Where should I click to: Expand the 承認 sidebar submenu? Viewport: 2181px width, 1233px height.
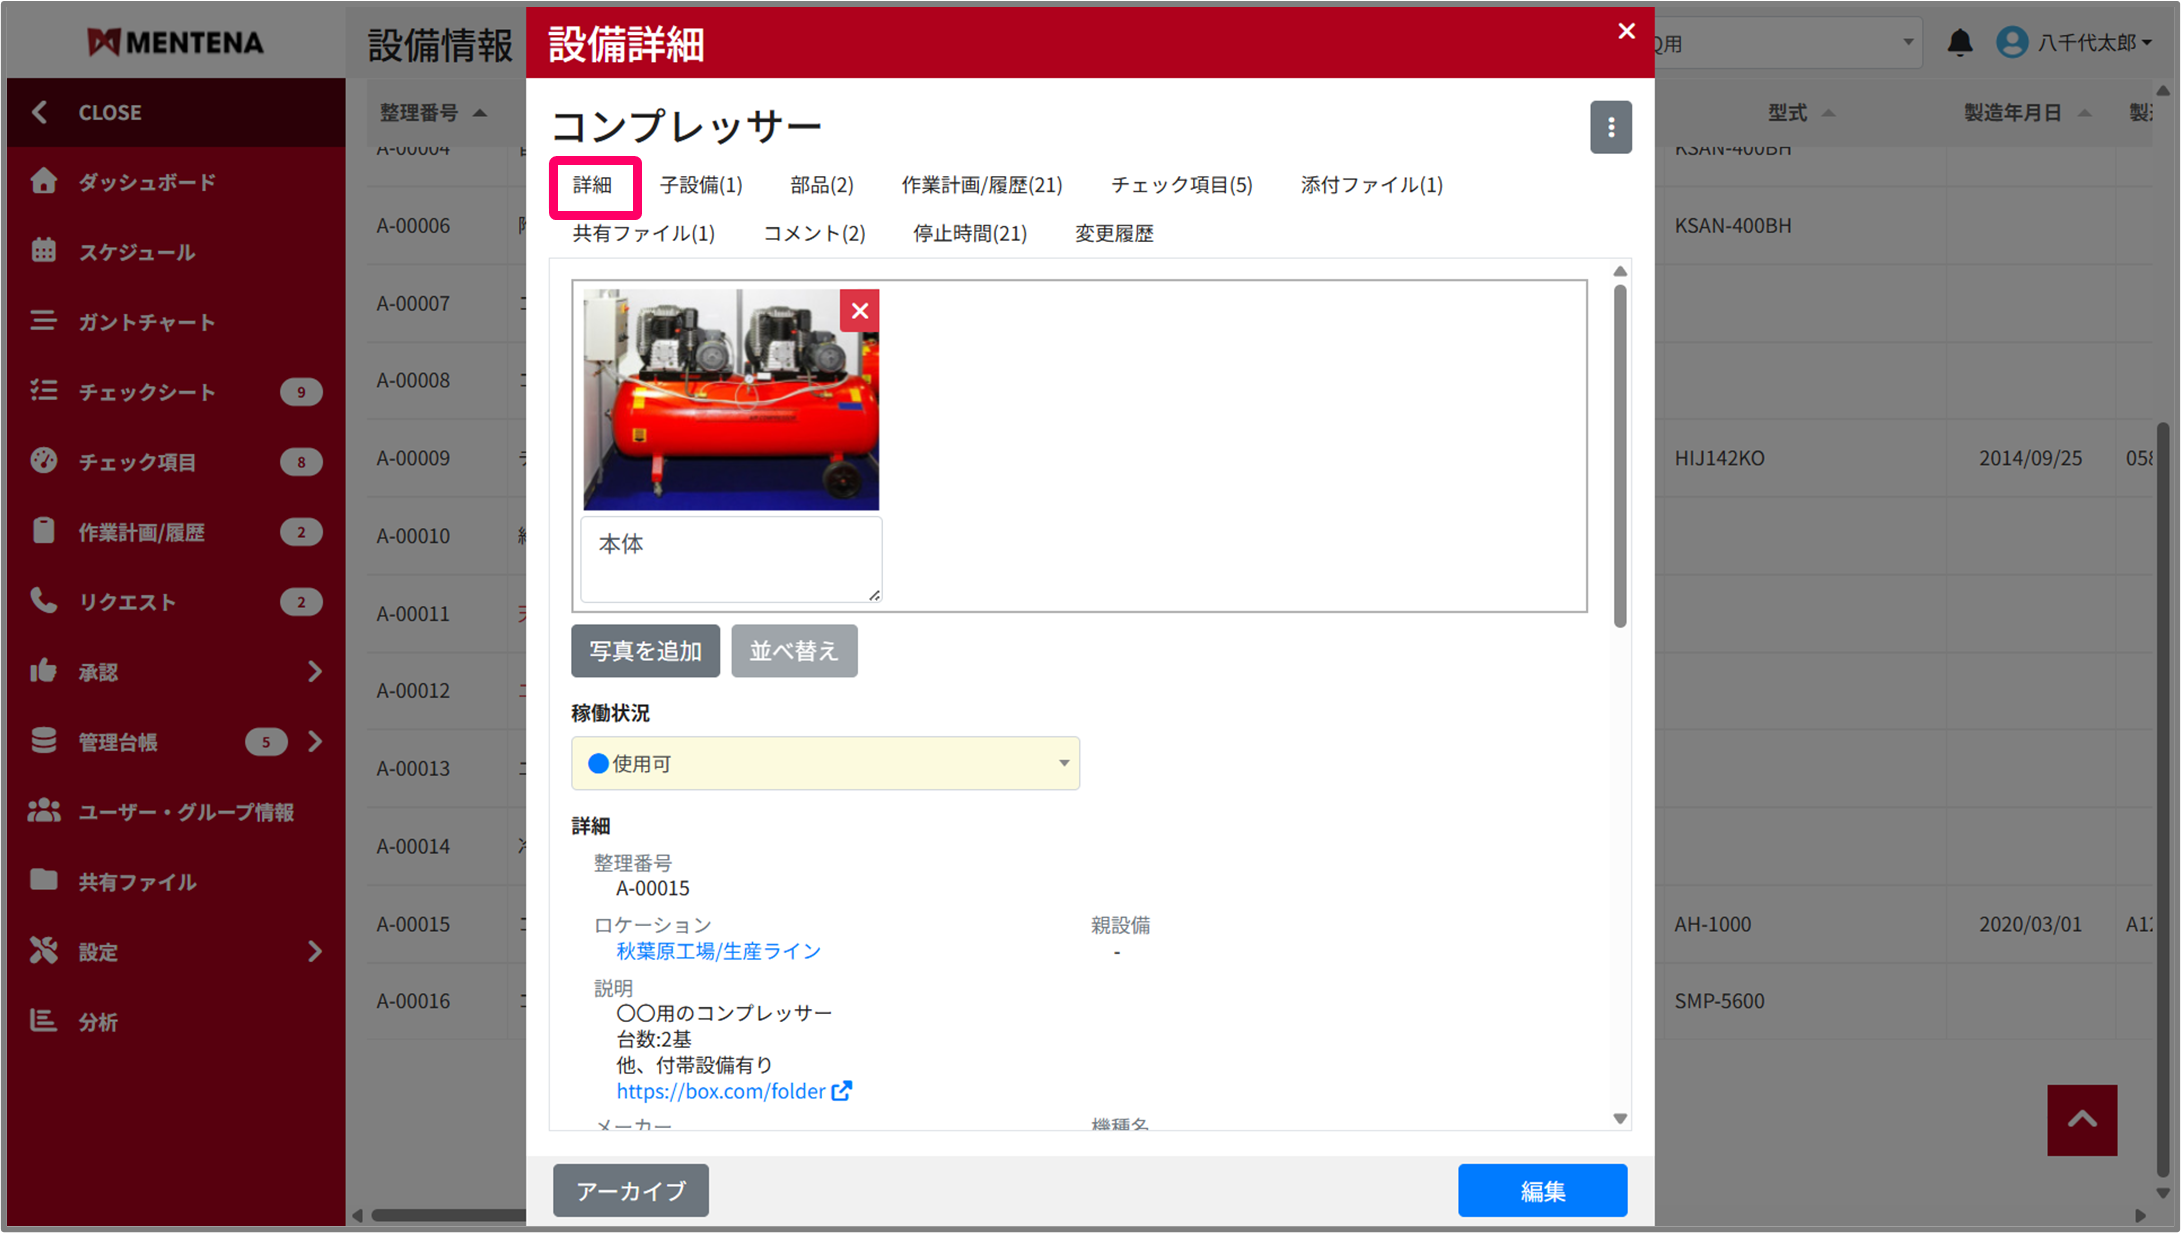click(x=315, y=672)
